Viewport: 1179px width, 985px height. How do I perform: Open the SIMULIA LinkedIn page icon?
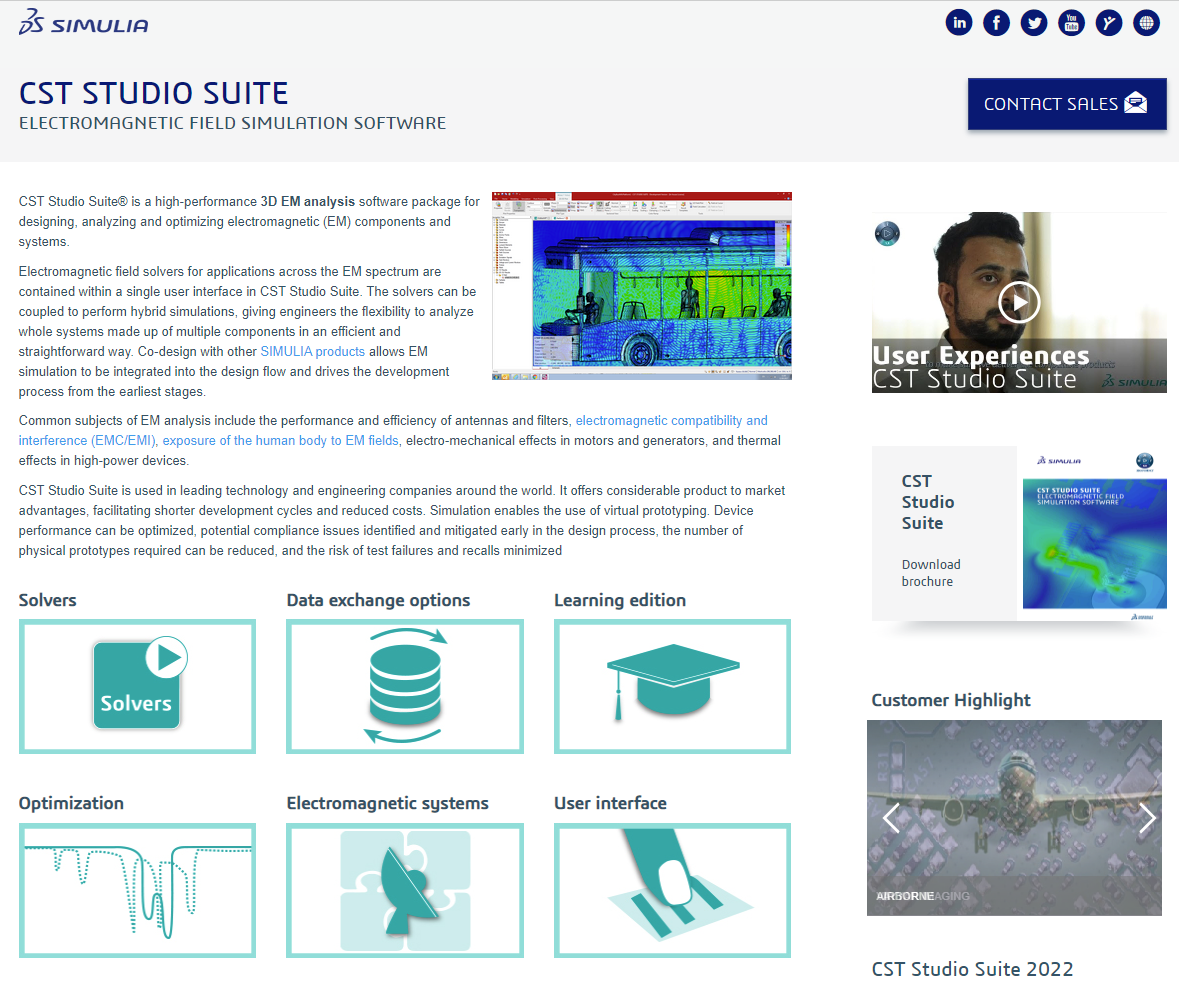point(959,23)
